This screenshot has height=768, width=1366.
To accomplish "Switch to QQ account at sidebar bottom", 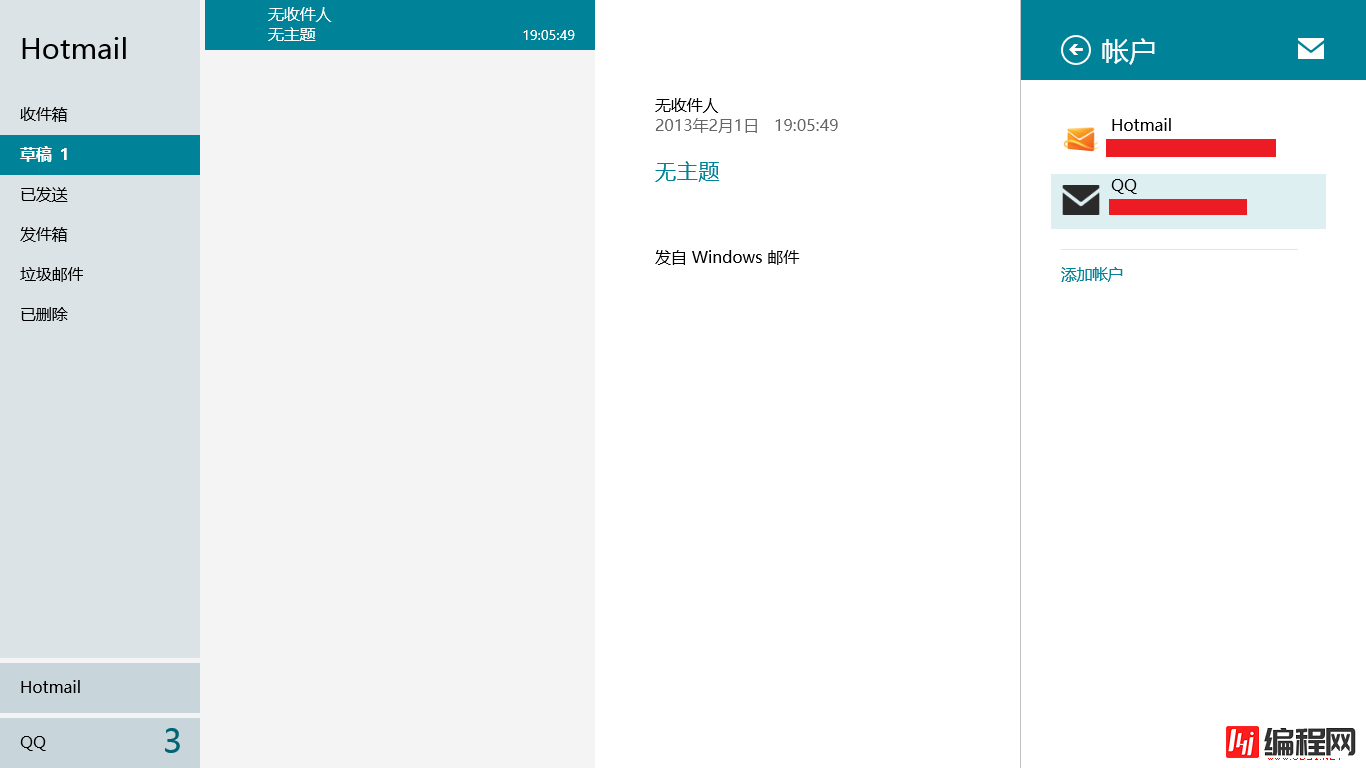I will pos(100,742).
